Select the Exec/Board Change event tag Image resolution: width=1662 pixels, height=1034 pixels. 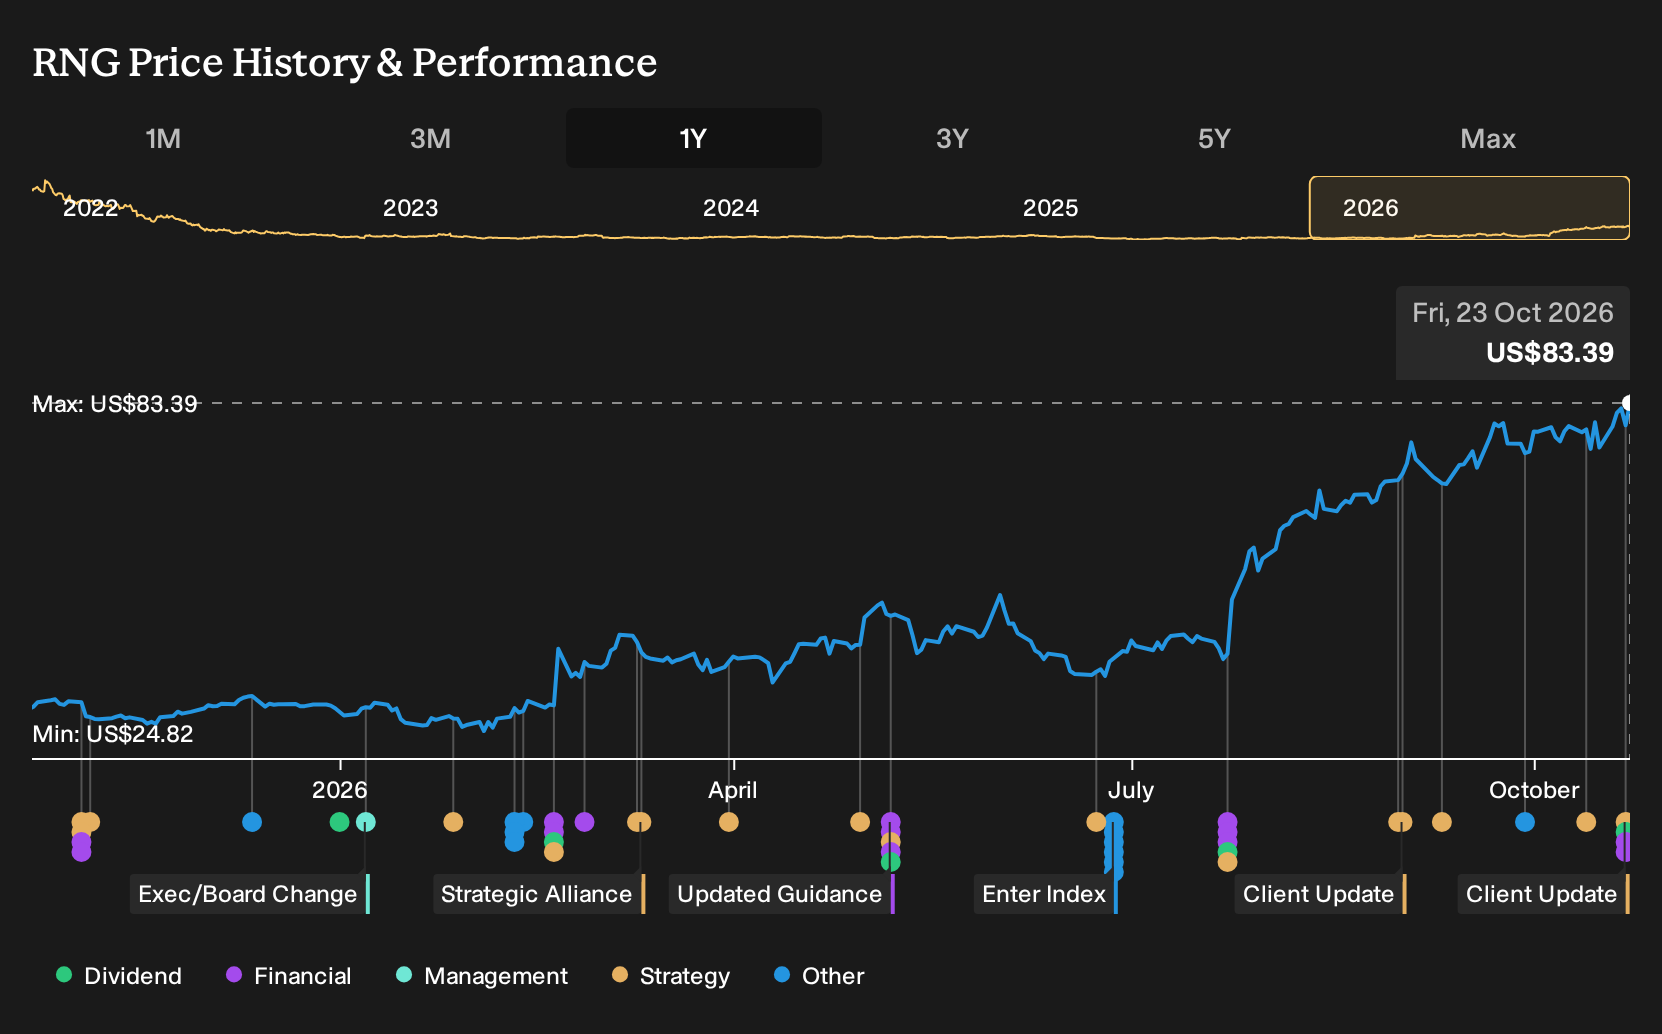point(250,894)
